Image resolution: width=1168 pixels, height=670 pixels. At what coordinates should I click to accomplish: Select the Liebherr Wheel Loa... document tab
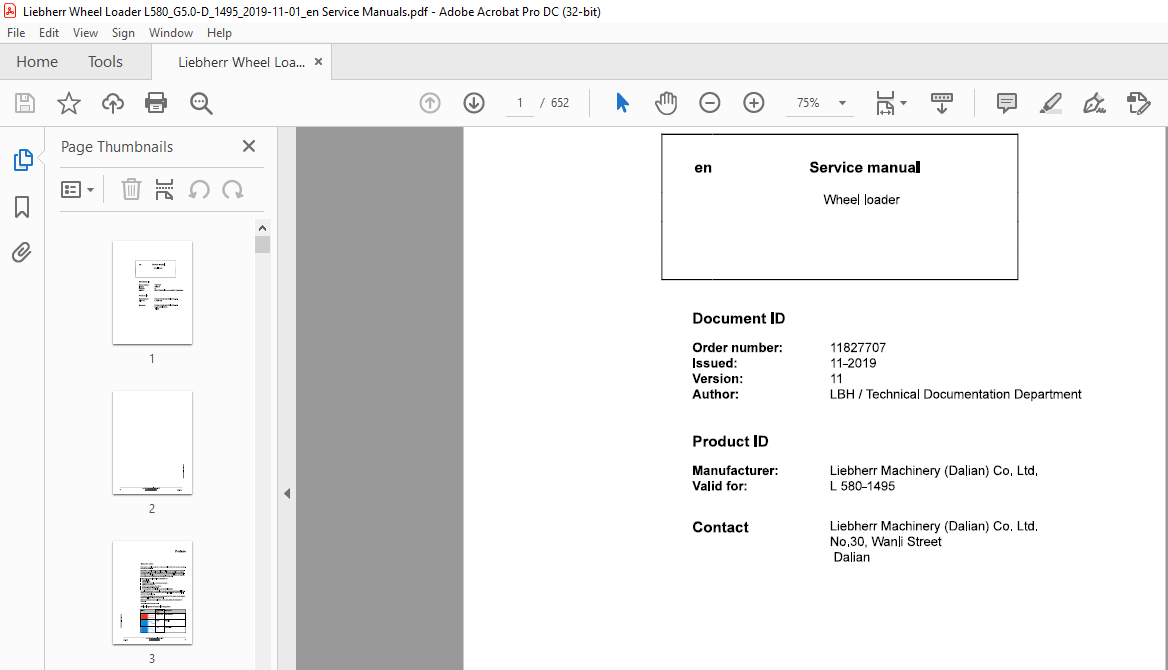click(241, 62)
